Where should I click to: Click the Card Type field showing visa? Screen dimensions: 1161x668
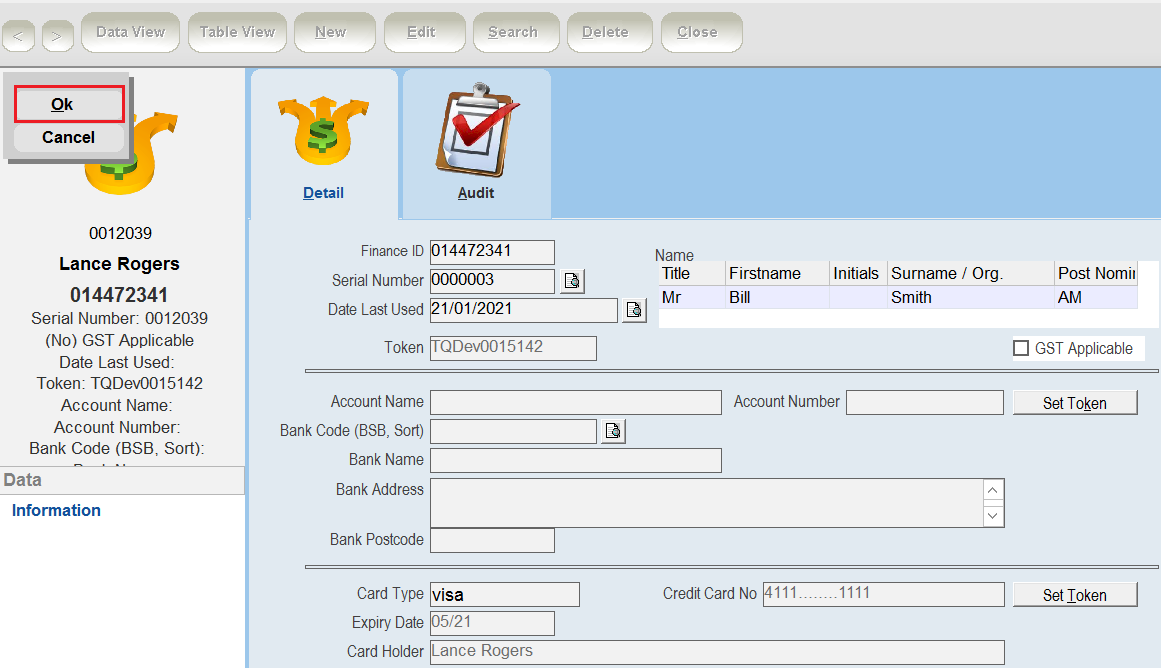pyautogui.click(x=505, y=595)
